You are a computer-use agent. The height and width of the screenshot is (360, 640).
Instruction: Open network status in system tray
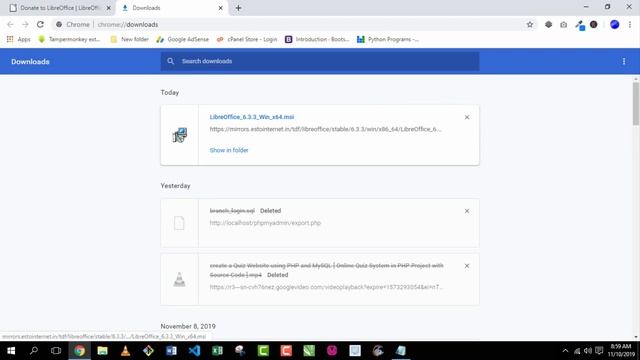(x=577, y=351)
